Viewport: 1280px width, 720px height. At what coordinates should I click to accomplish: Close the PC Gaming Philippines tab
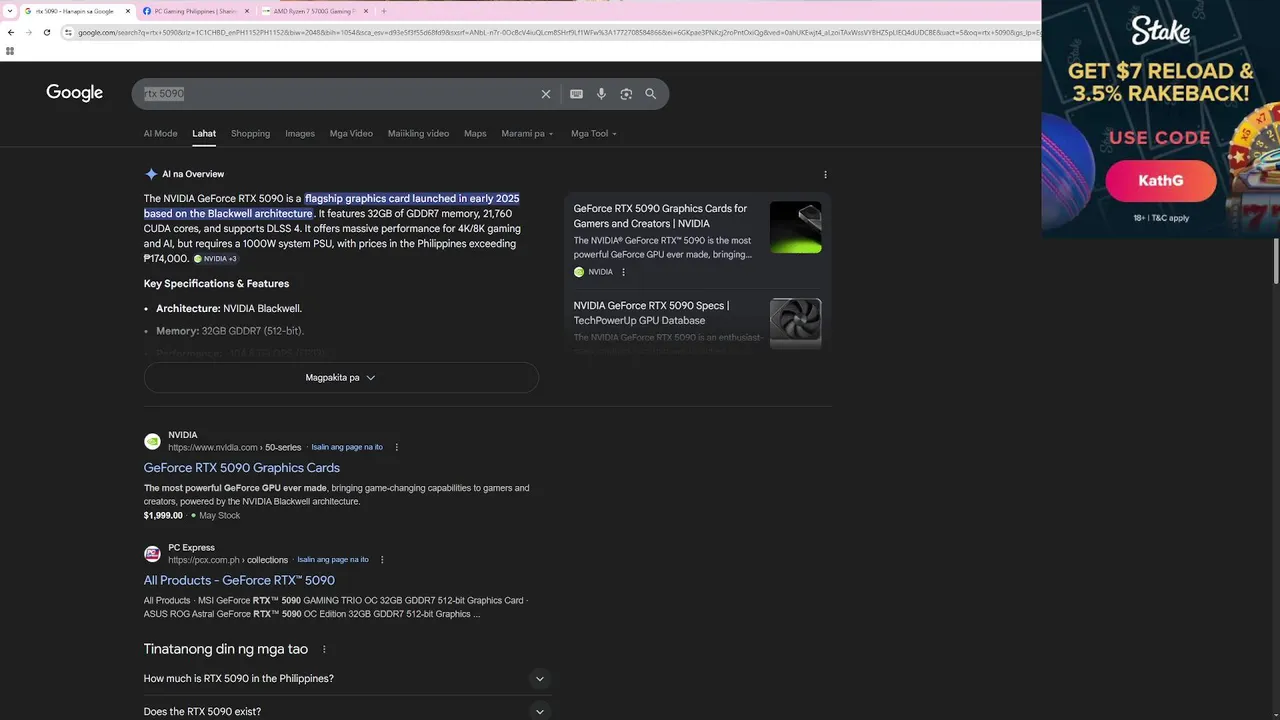tap(248, 11)
